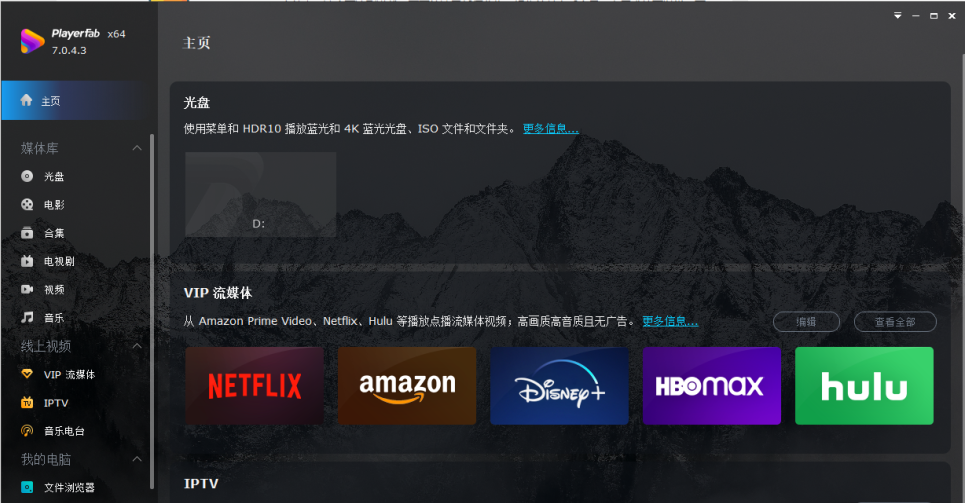
Task: Open the Disney+ streaming tile
Action: tap(559, 385)
